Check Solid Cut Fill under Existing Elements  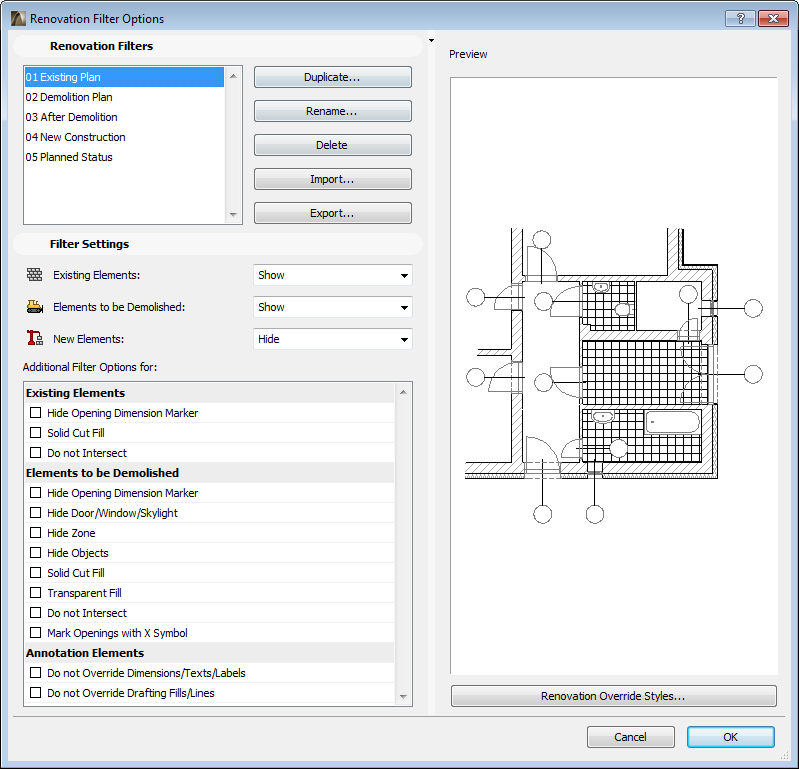36,433
